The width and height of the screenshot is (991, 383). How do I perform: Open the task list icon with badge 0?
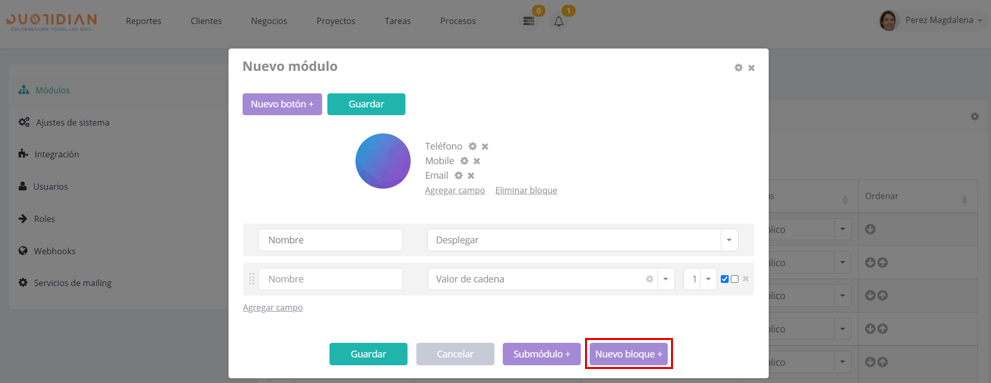point(529,21)
